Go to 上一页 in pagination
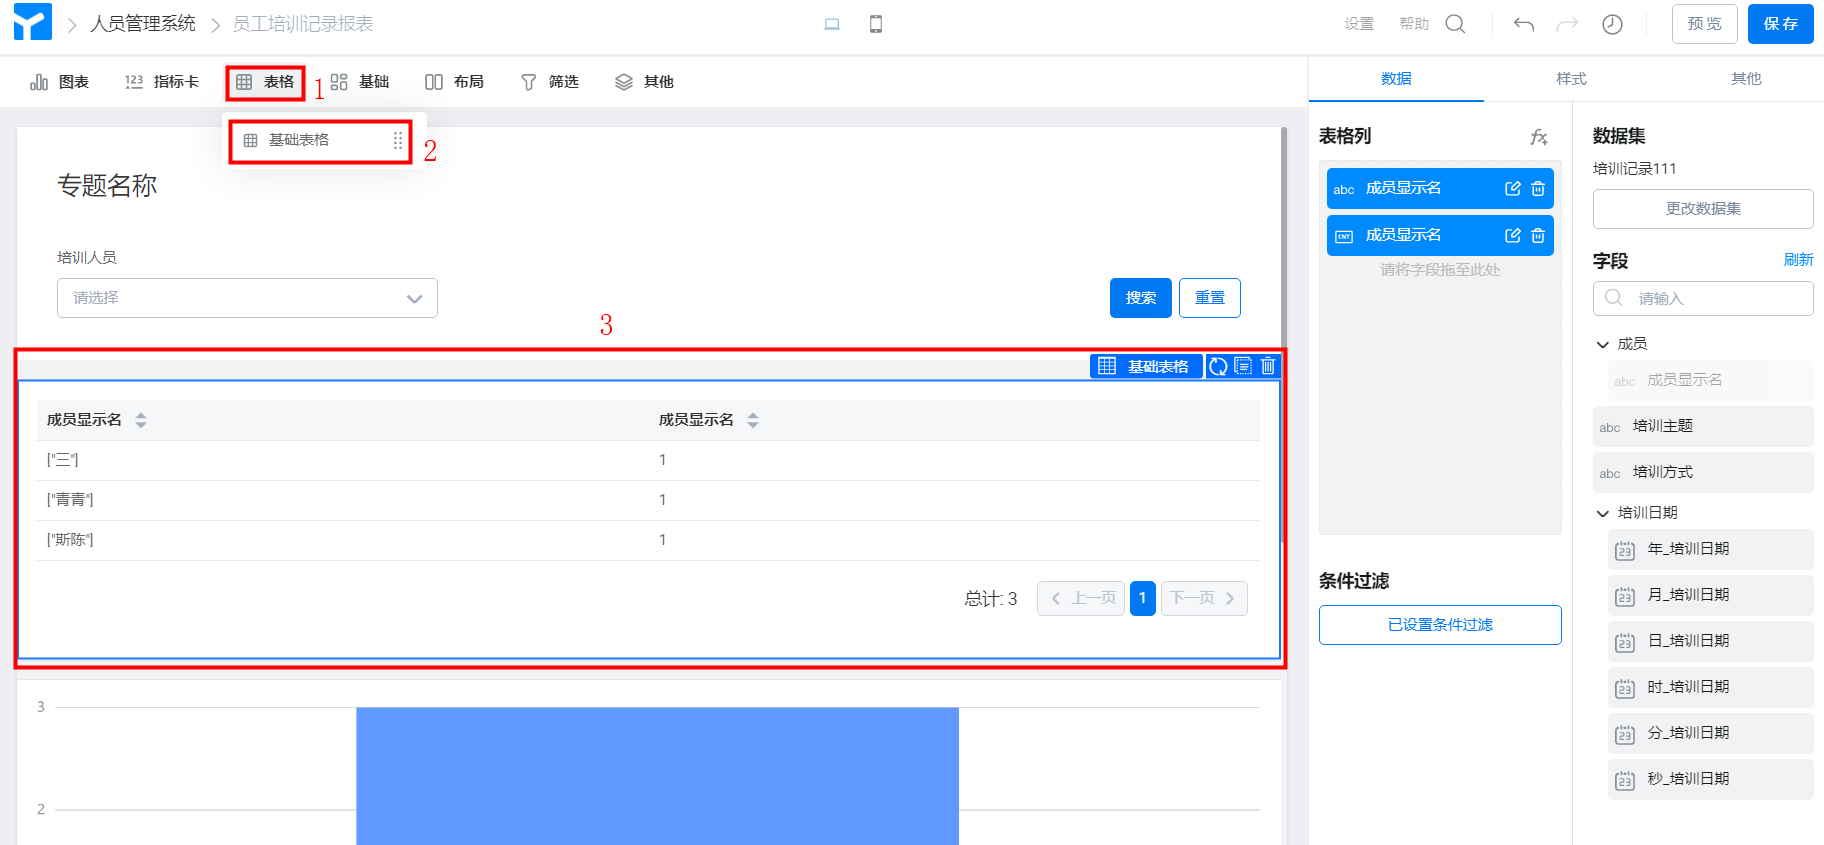Image resolution: width=1824 pixels, height=845 pixels. tap(1081, 598)
